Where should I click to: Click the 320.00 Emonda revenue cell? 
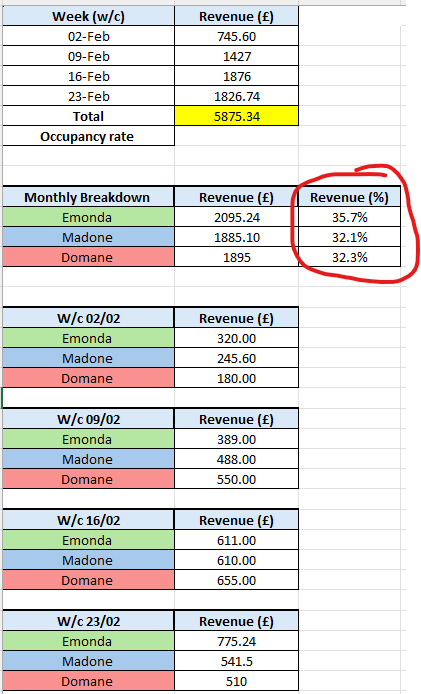(236, 338)
